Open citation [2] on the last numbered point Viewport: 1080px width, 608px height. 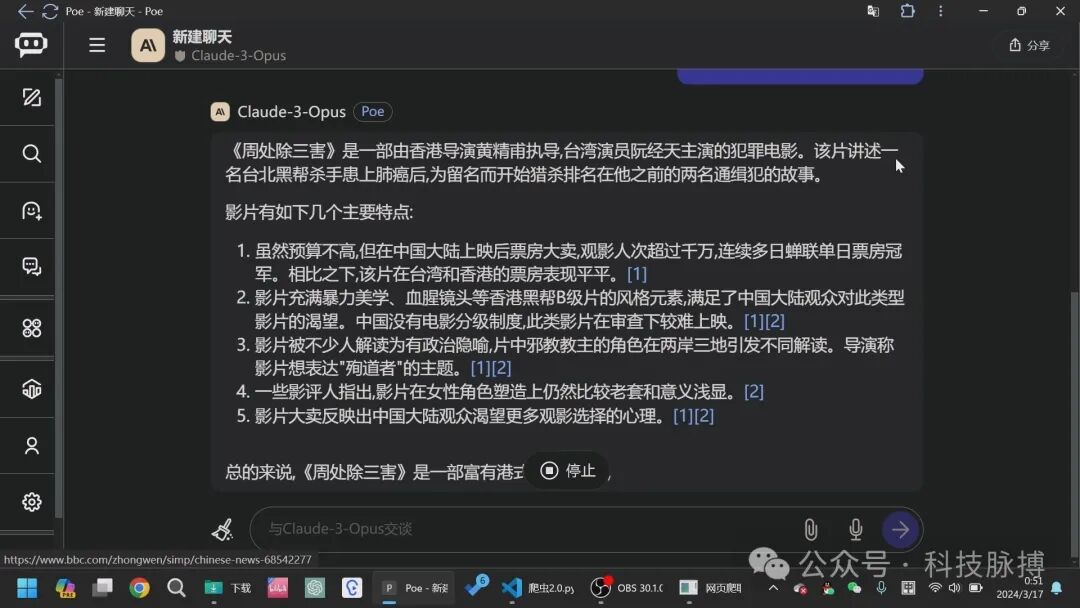click(x=704, y=416)
